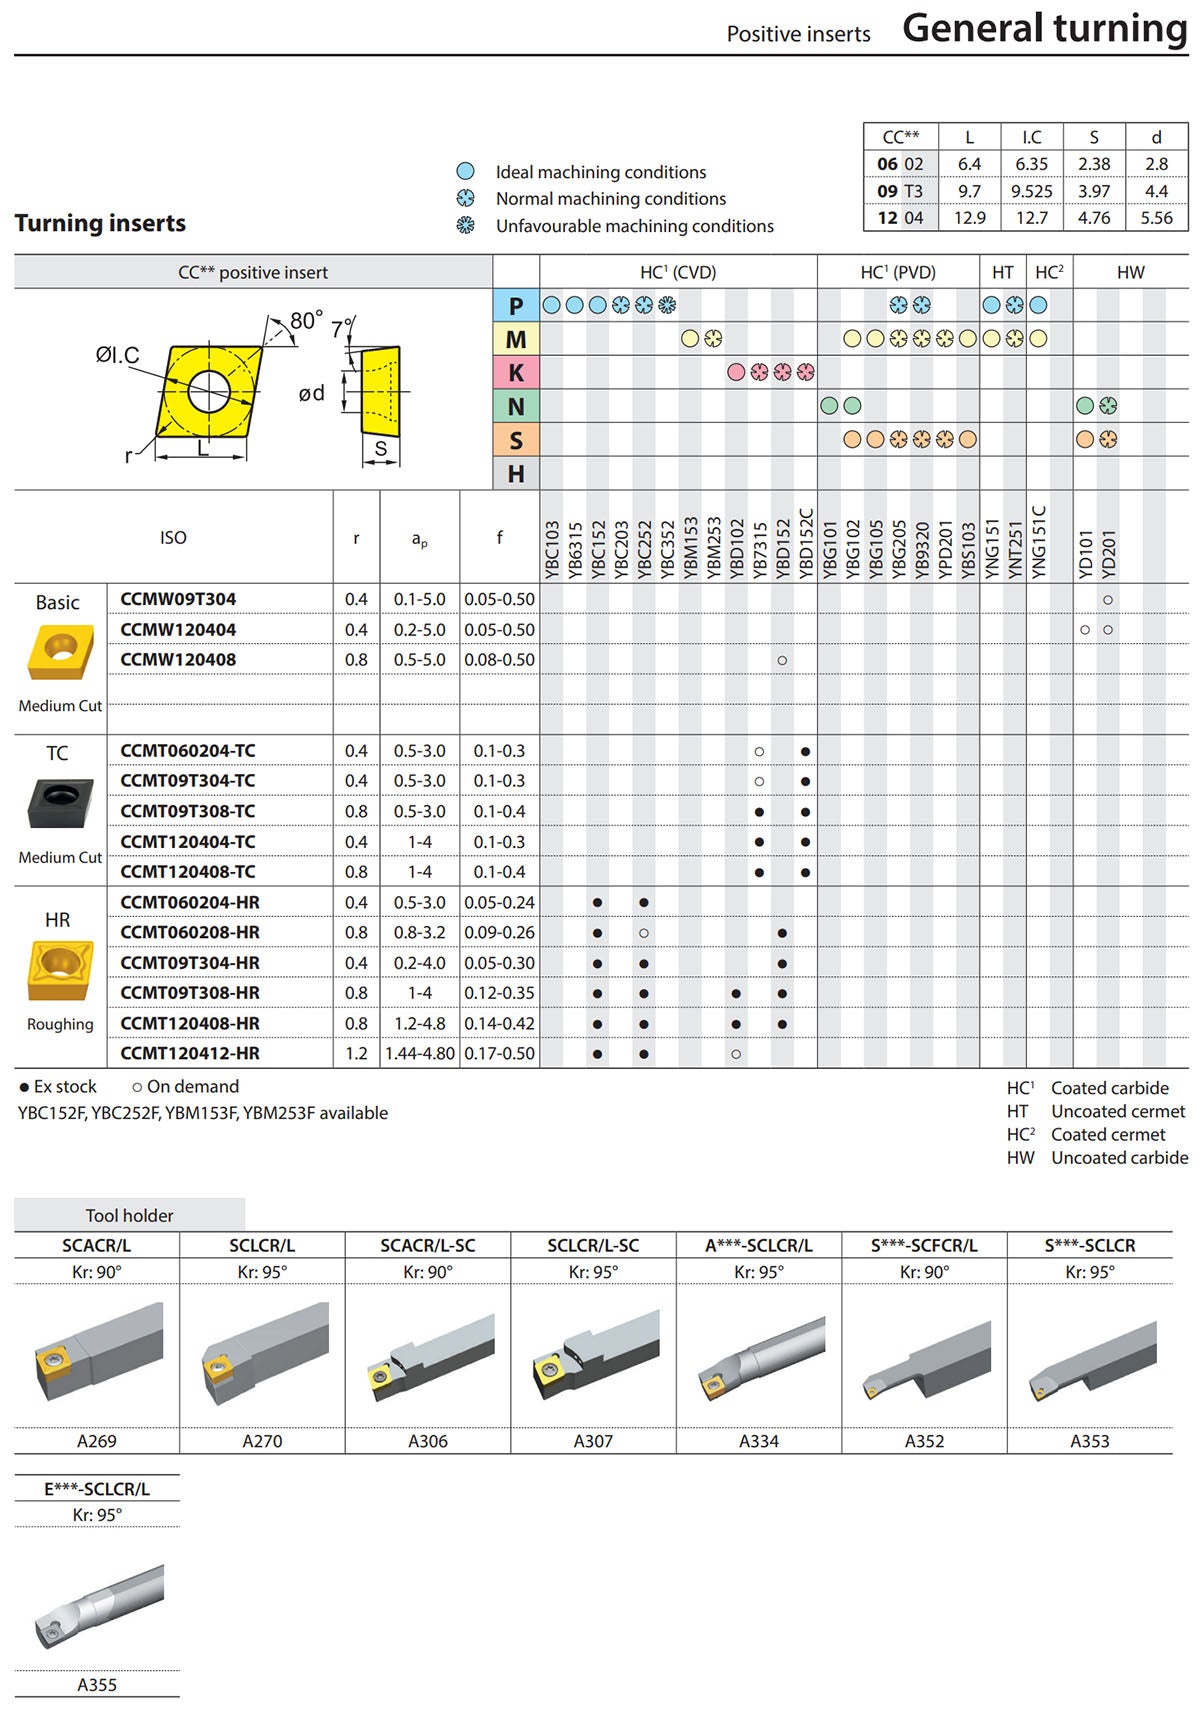Click the filled dot before Ex stock legend
1200x1715 pixels.
click(x=24, y=1087)
